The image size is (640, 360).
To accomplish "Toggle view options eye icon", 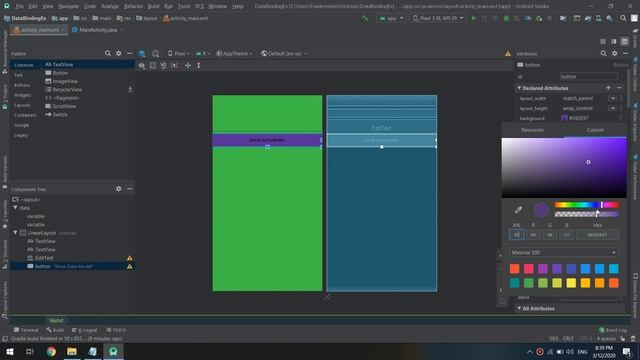I will tap(142, 65).
